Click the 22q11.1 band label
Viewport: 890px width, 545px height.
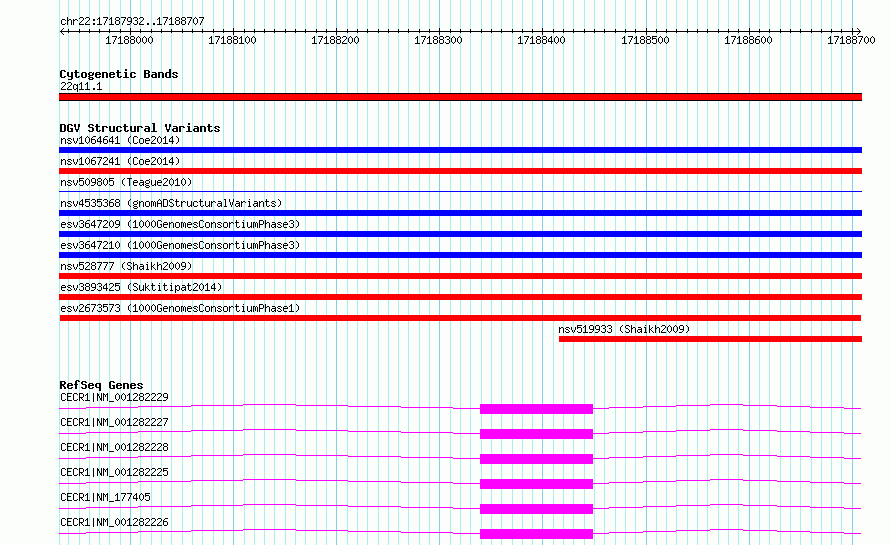81,86
